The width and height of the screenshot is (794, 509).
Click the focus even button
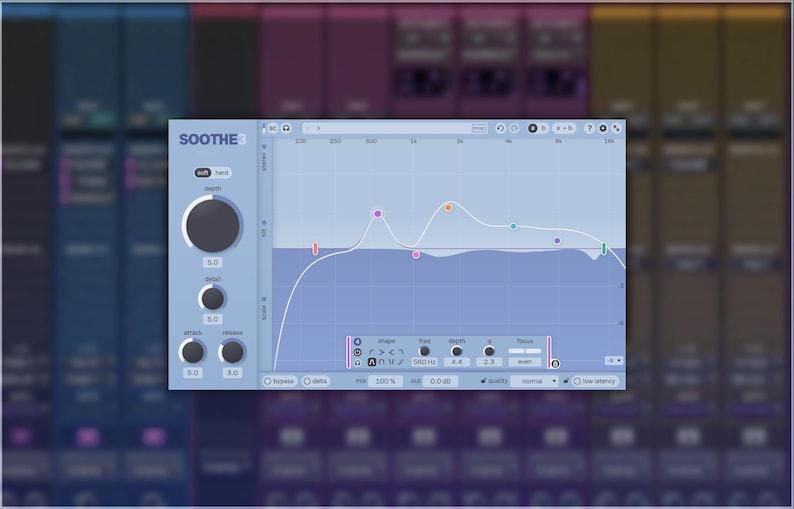[525, 362]
